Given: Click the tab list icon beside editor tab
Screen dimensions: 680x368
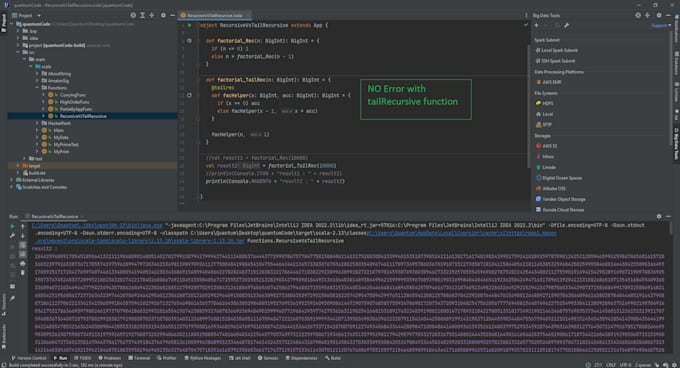Looking at the screenshot, I should pos(526,15).
